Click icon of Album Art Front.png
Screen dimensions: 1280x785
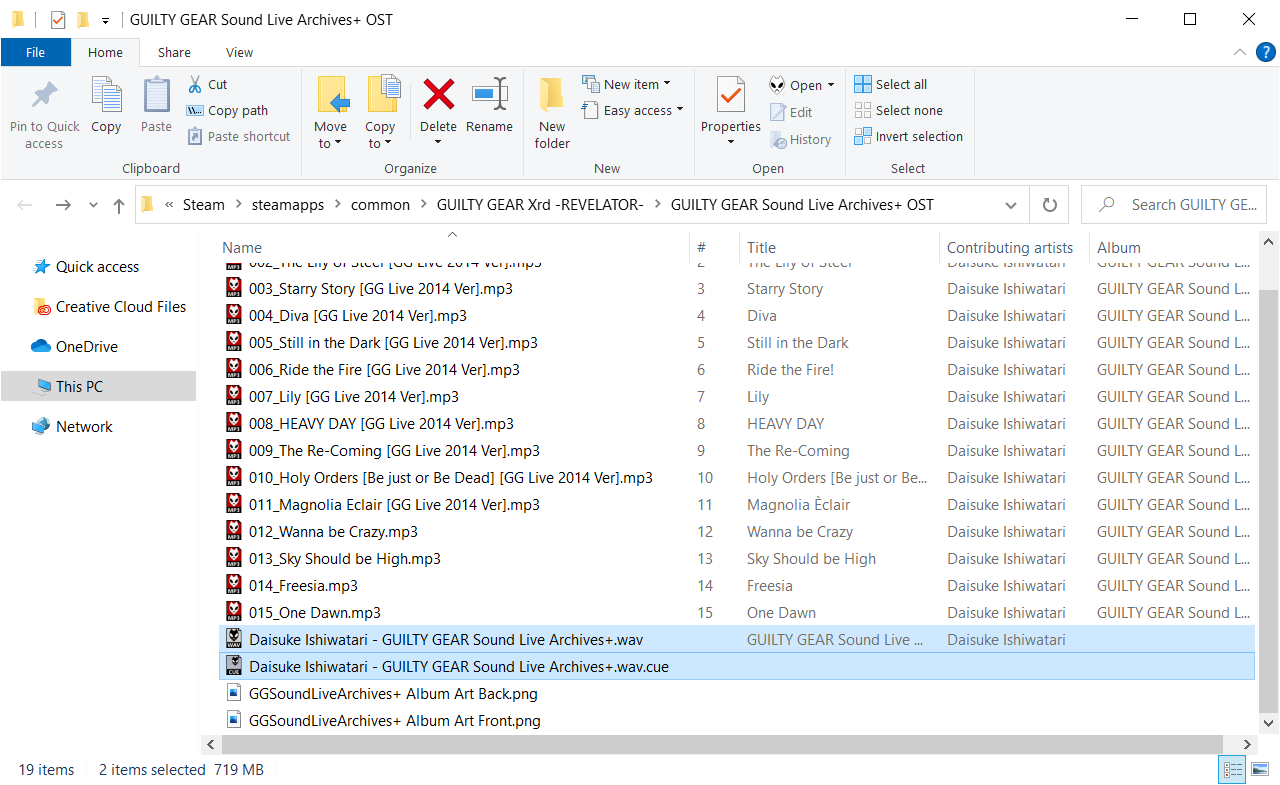pyautogui.click(x=234, y=720)
